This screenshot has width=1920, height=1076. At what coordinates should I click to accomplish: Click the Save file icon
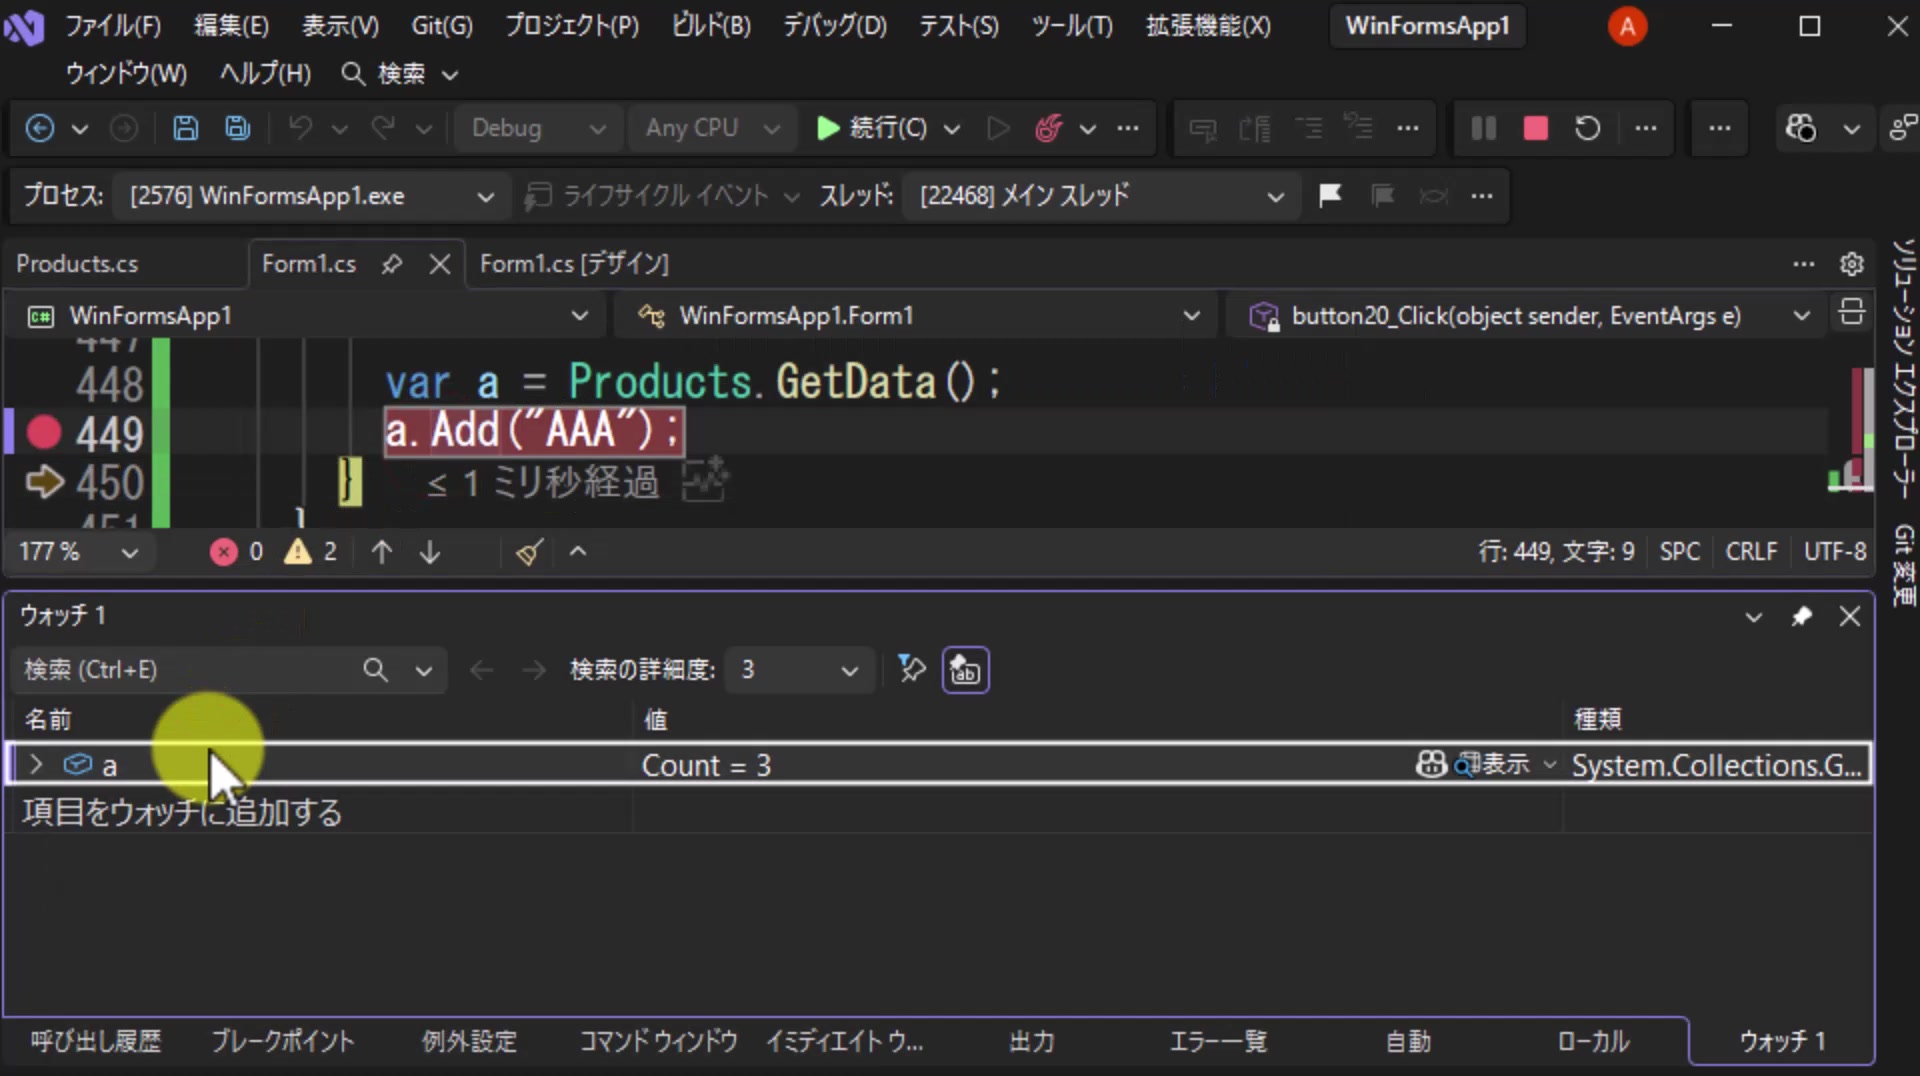pyautogui.click(x=185, y=128)
